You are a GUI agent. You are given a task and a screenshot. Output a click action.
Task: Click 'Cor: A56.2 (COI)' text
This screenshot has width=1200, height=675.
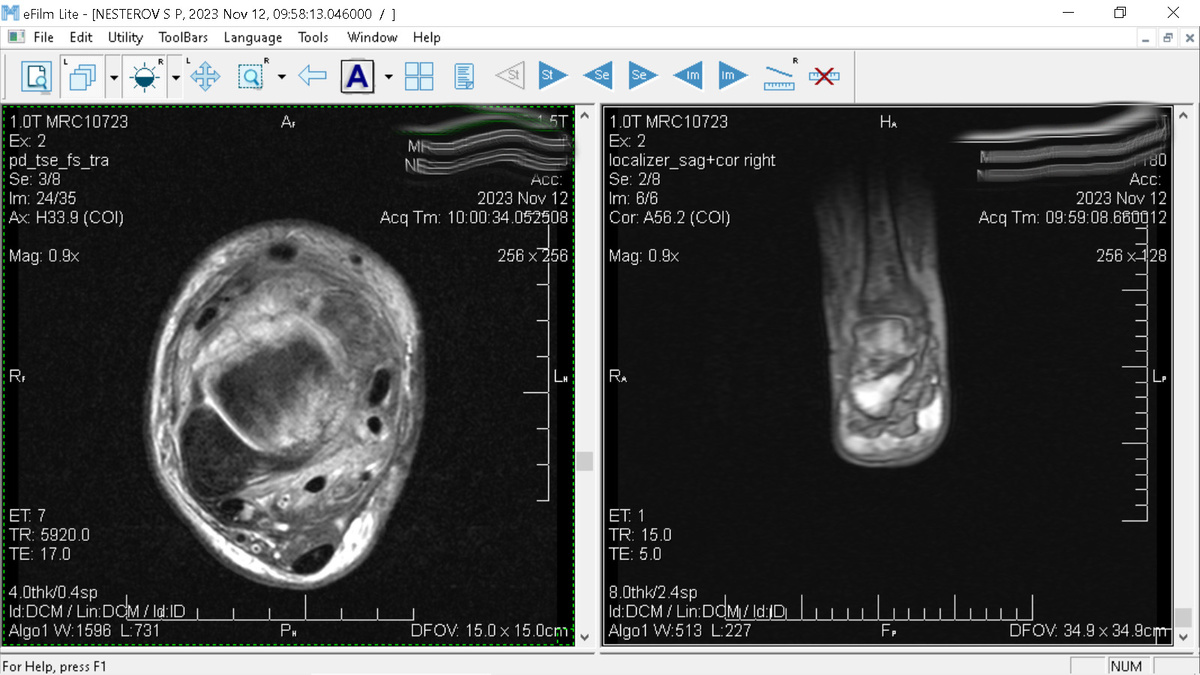point(669,217)
